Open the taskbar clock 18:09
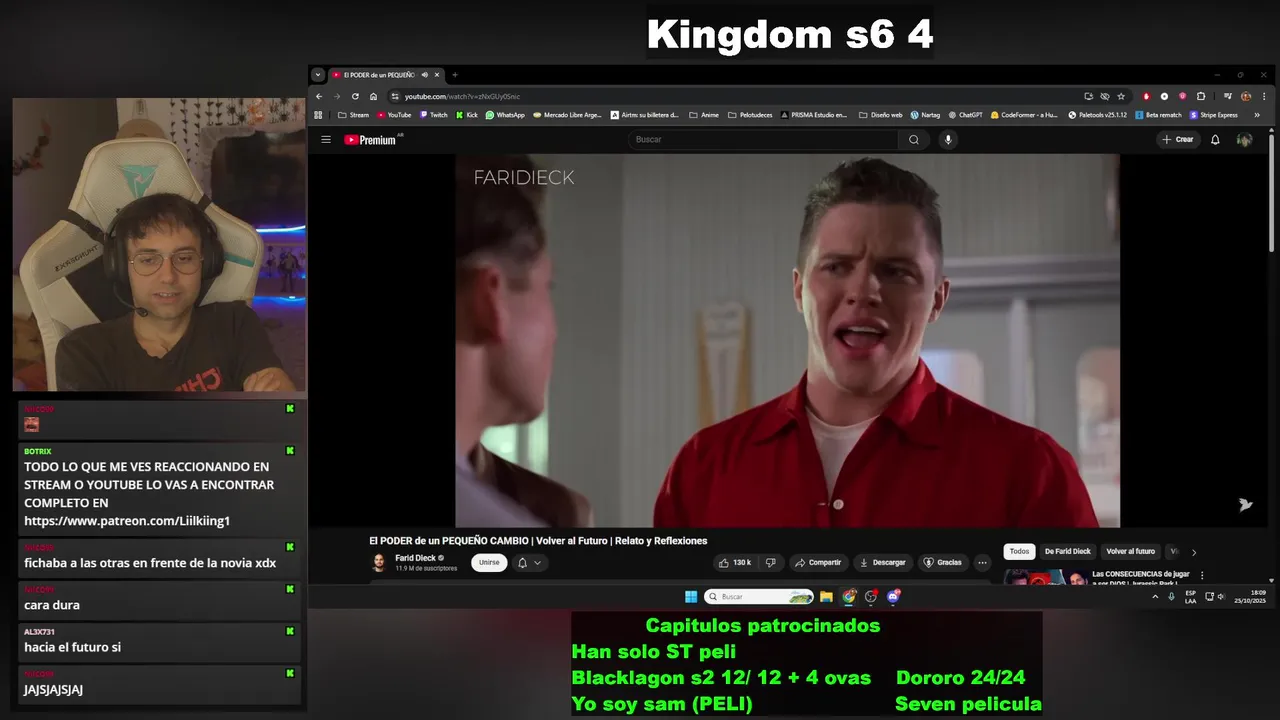 (1249, 597)
